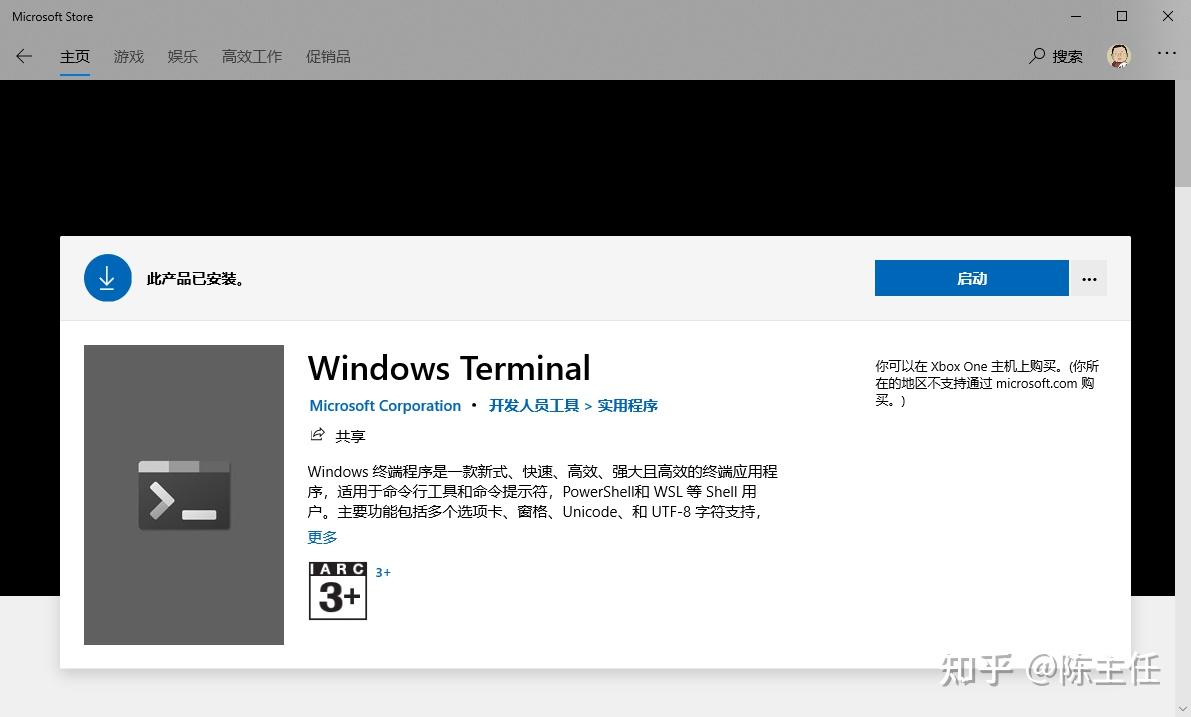Image resolution: width=1191 pixels, height=717 pixels.
Task: Open the 实用程序 subcategory link
Action: coord(627,405)
